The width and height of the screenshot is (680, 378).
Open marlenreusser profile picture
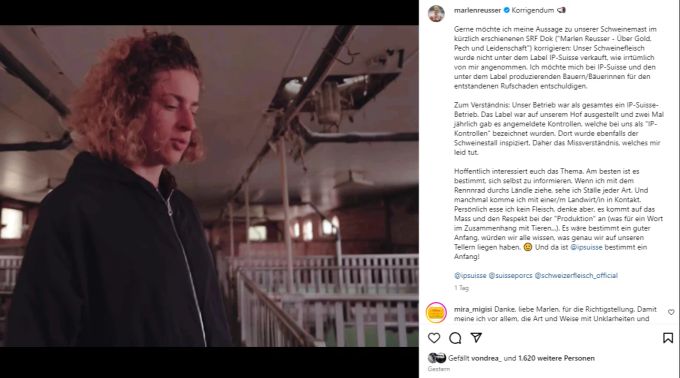(436, 13)
